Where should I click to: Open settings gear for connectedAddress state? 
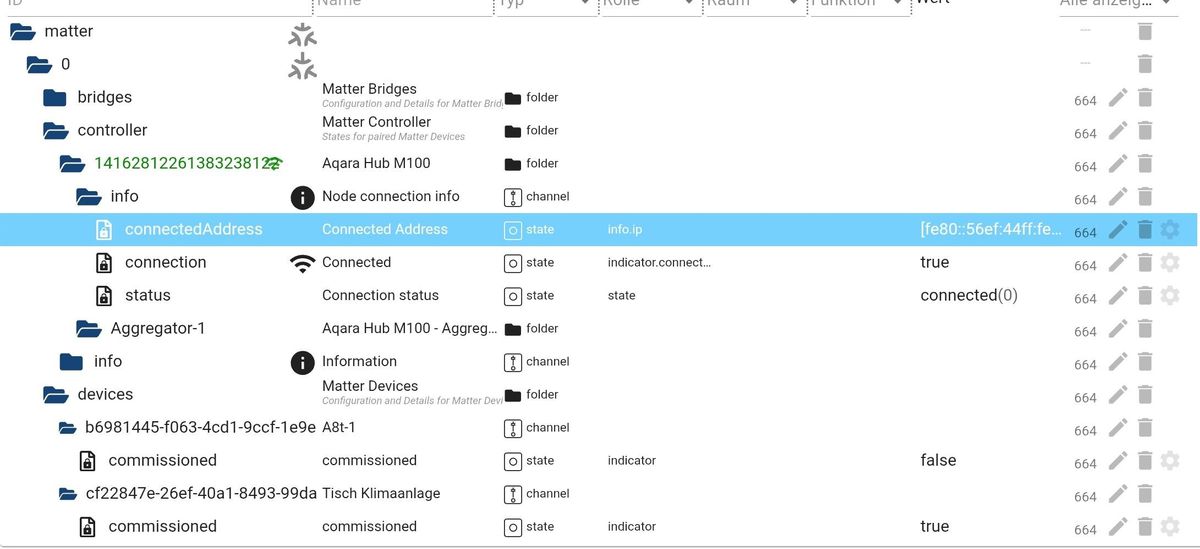(1169, 230)
